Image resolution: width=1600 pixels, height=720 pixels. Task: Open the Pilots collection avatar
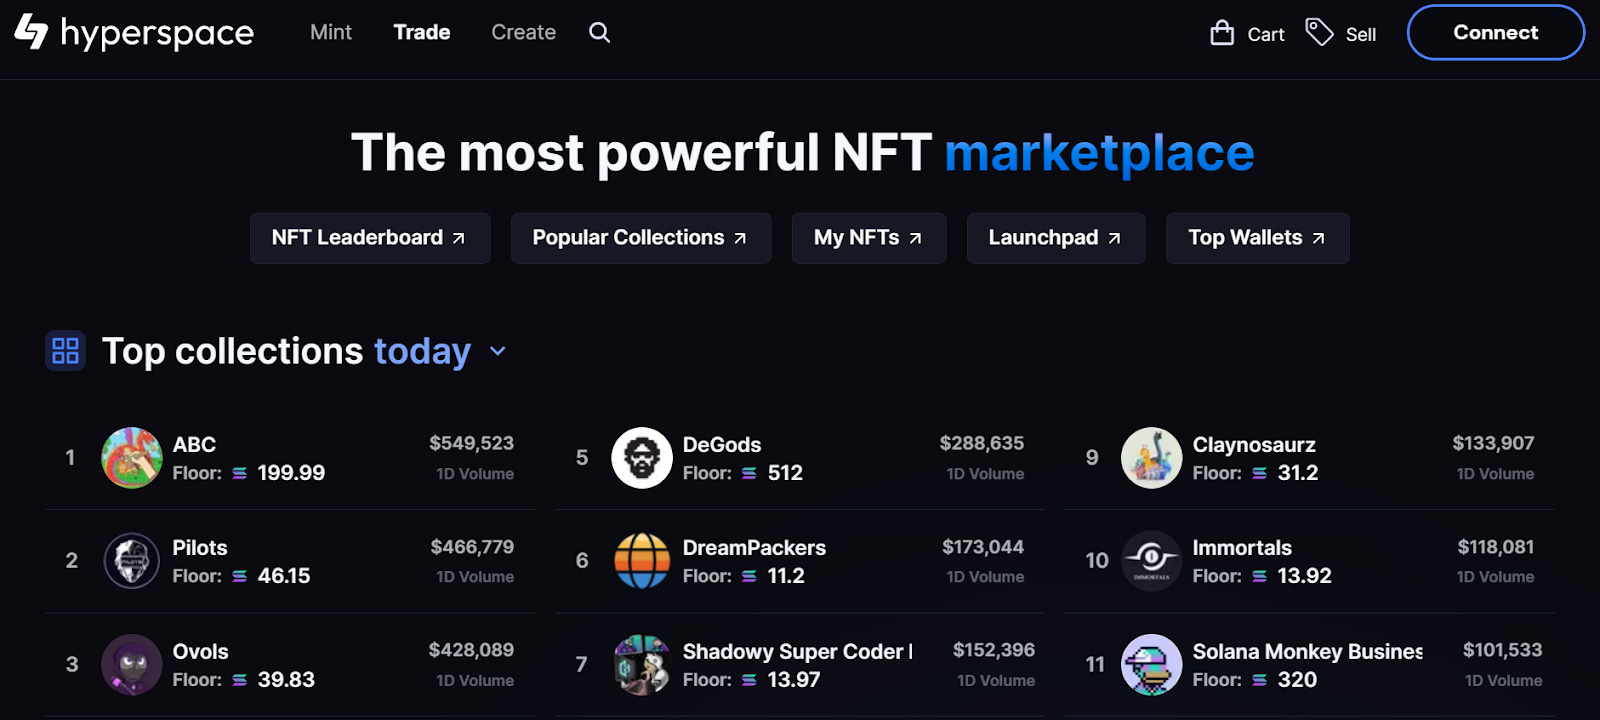click(132, 561)
